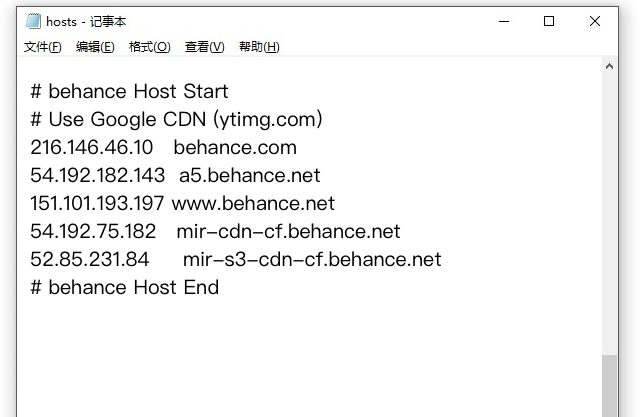644x417 pixels.
Task: Open the 帮助(H) Help menu
Action: pyautogui.click(x=259, y=47)
